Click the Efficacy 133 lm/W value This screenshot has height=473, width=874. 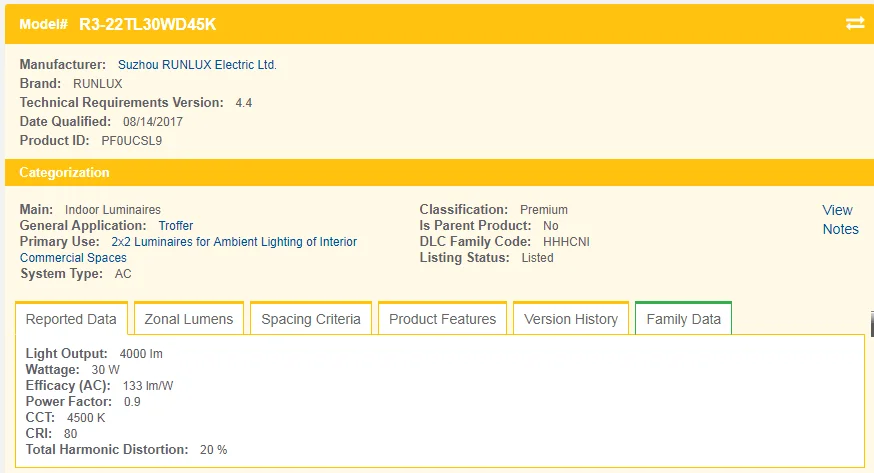[146, 386]
